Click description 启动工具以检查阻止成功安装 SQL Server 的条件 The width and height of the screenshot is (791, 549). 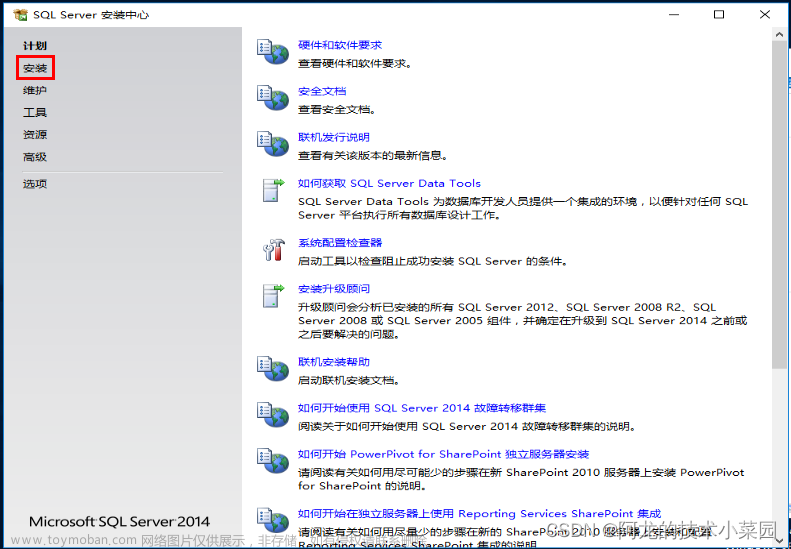click(433, 261)
